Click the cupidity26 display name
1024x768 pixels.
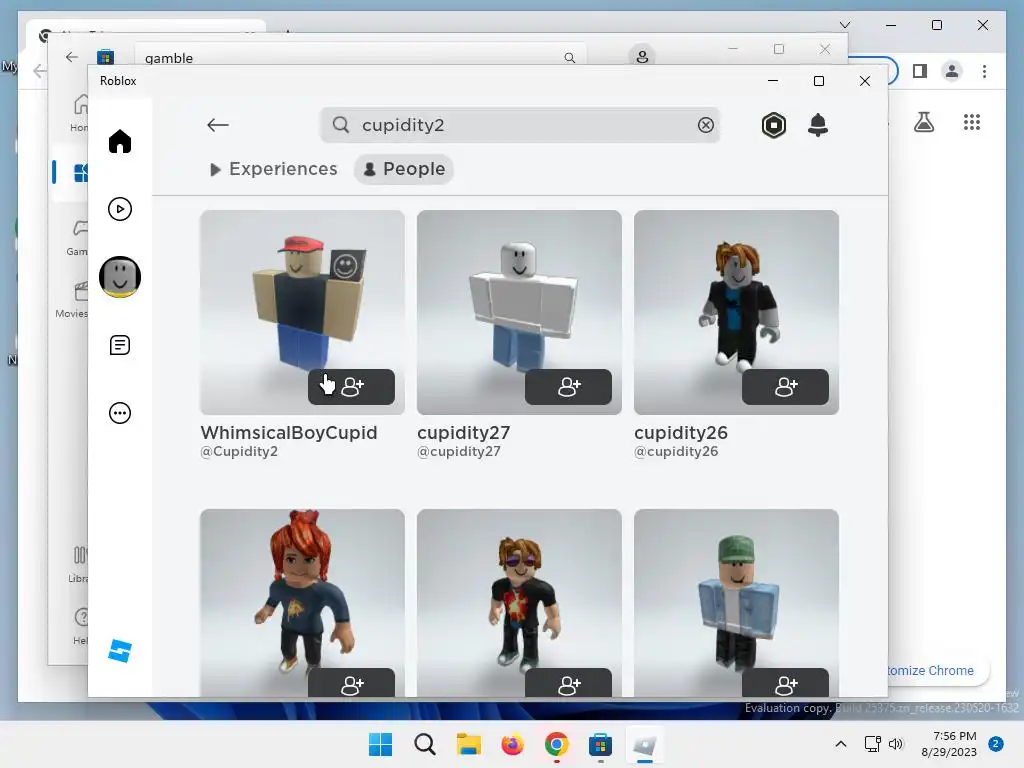680,432
